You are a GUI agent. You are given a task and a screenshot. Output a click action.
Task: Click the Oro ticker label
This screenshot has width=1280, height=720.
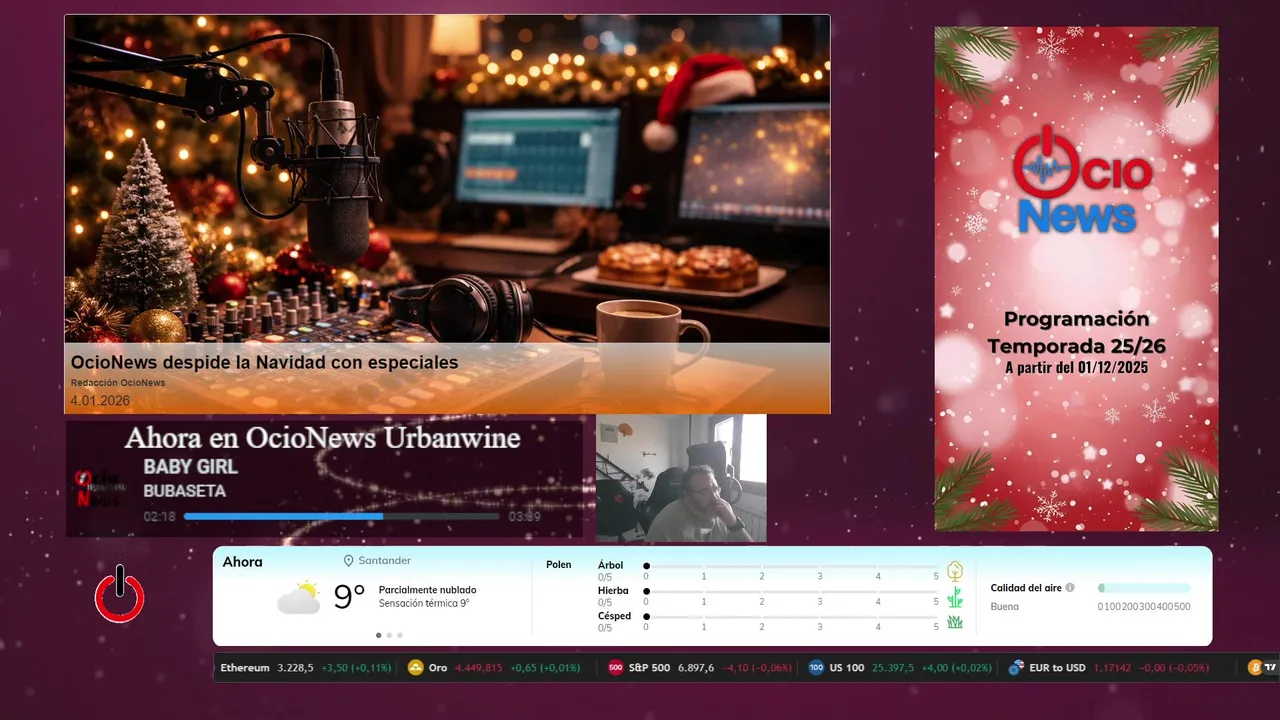point(438,667)
